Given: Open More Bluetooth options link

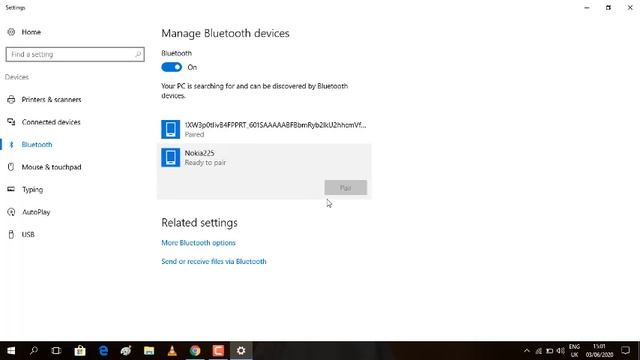Looking at the screenshot, I should (198, 243).
